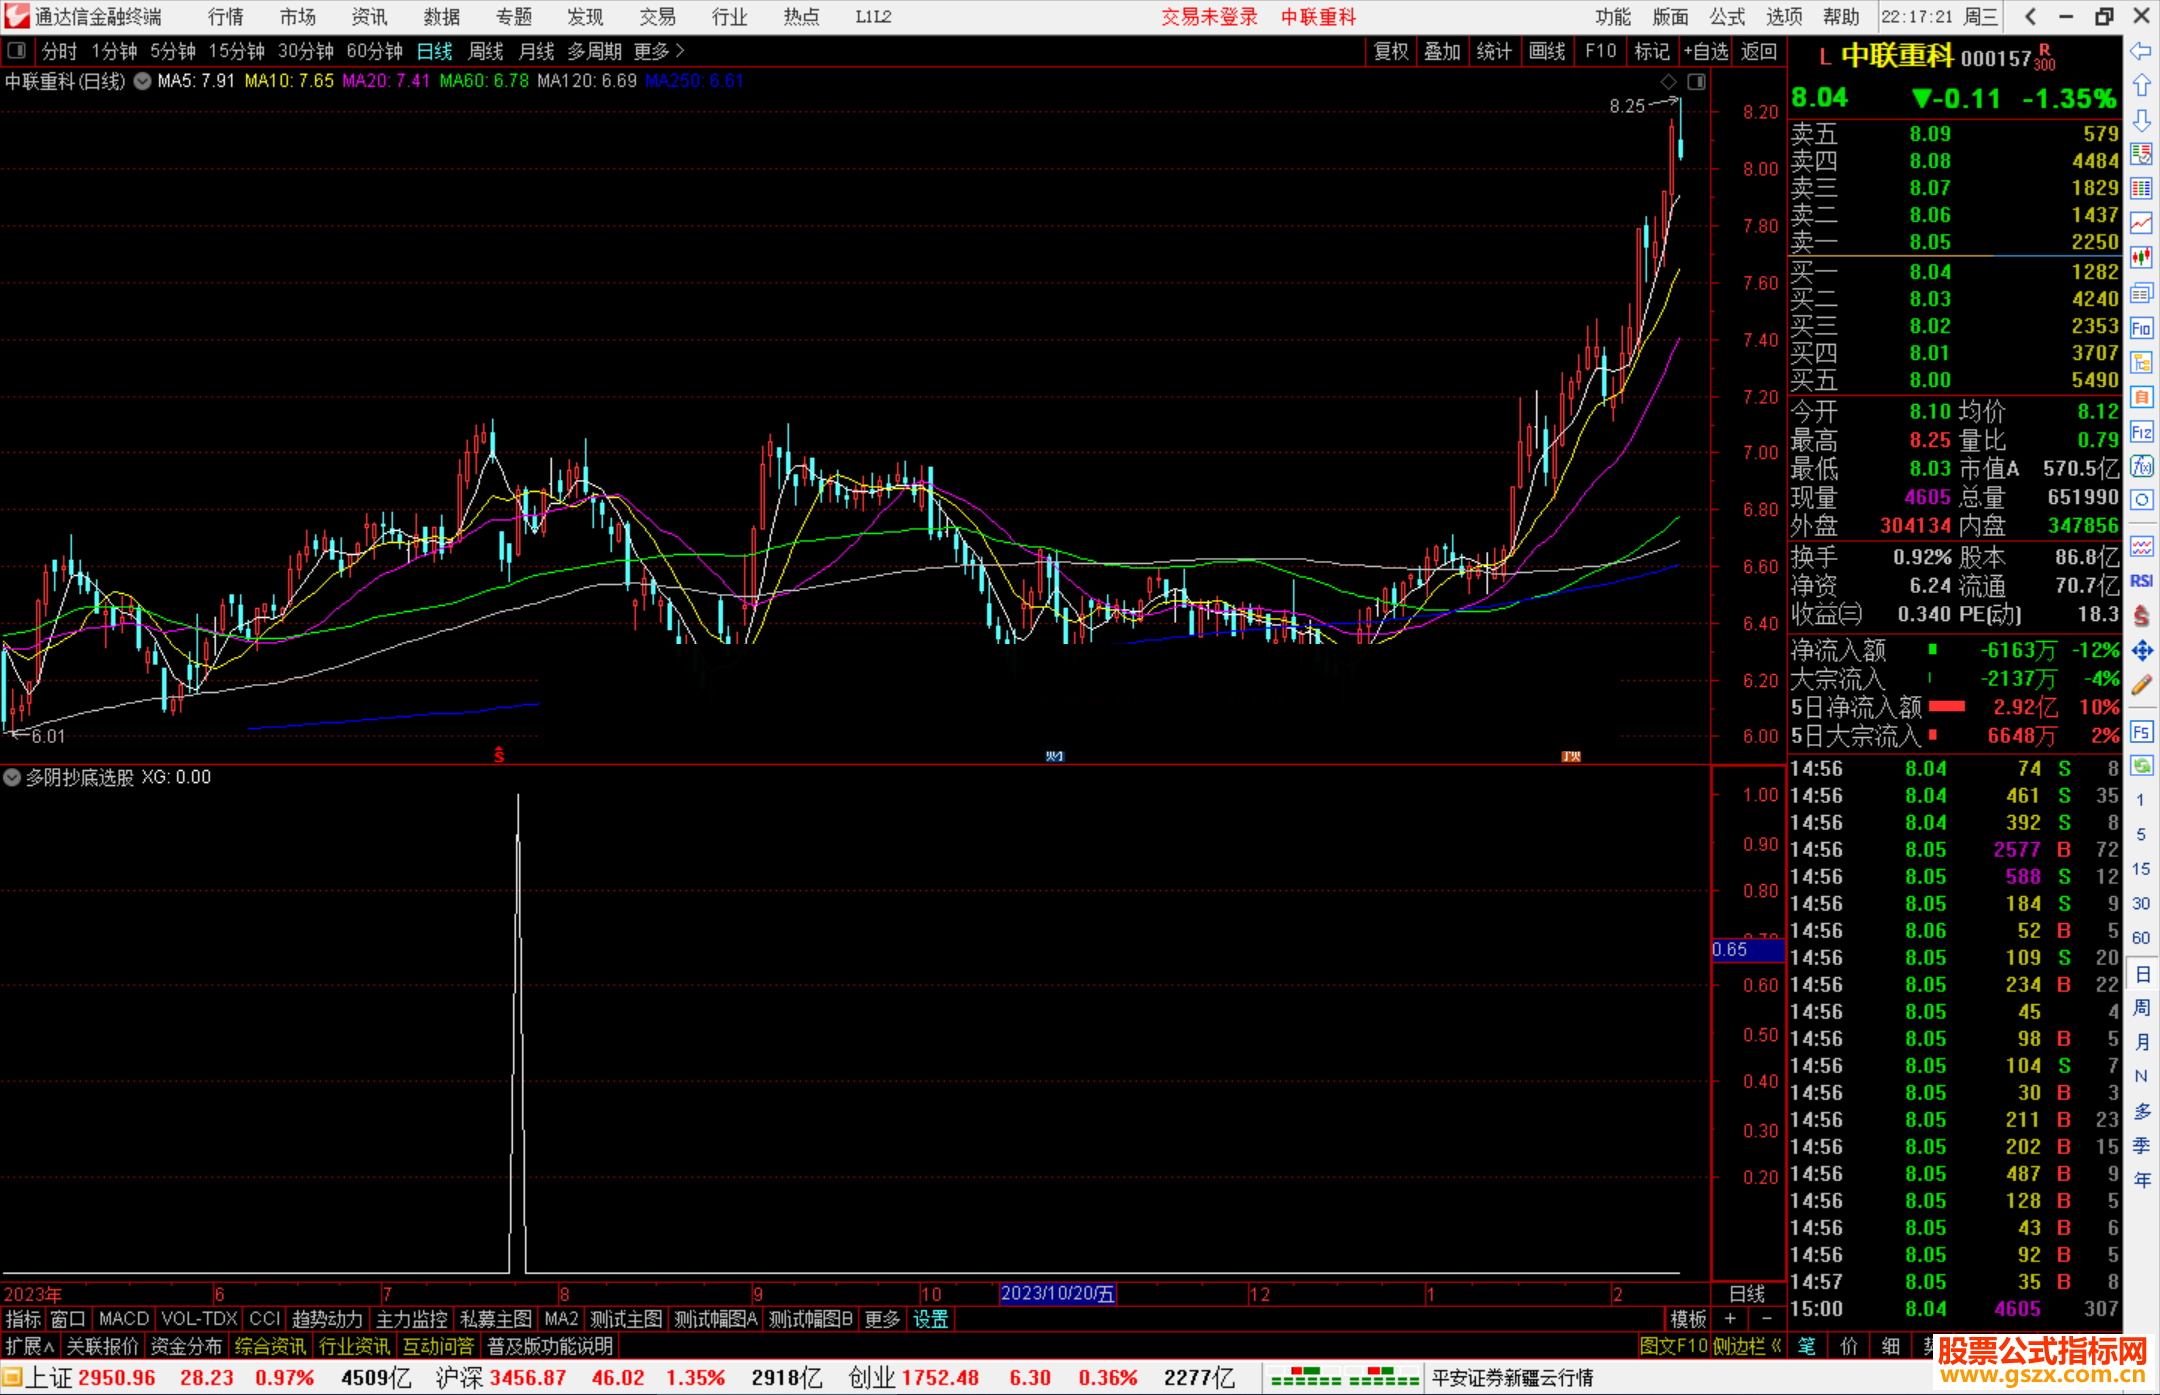This screenshot has width=2160, height=1395.
Task: Click the RSI indicator sidebar icon
Action: click(x=2141, y=581)
